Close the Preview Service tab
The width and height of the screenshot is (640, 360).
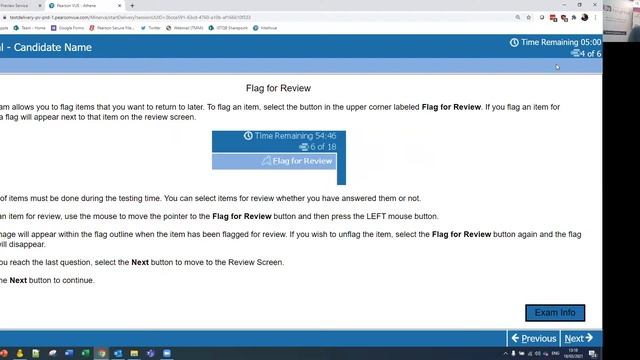pos(40,6)
